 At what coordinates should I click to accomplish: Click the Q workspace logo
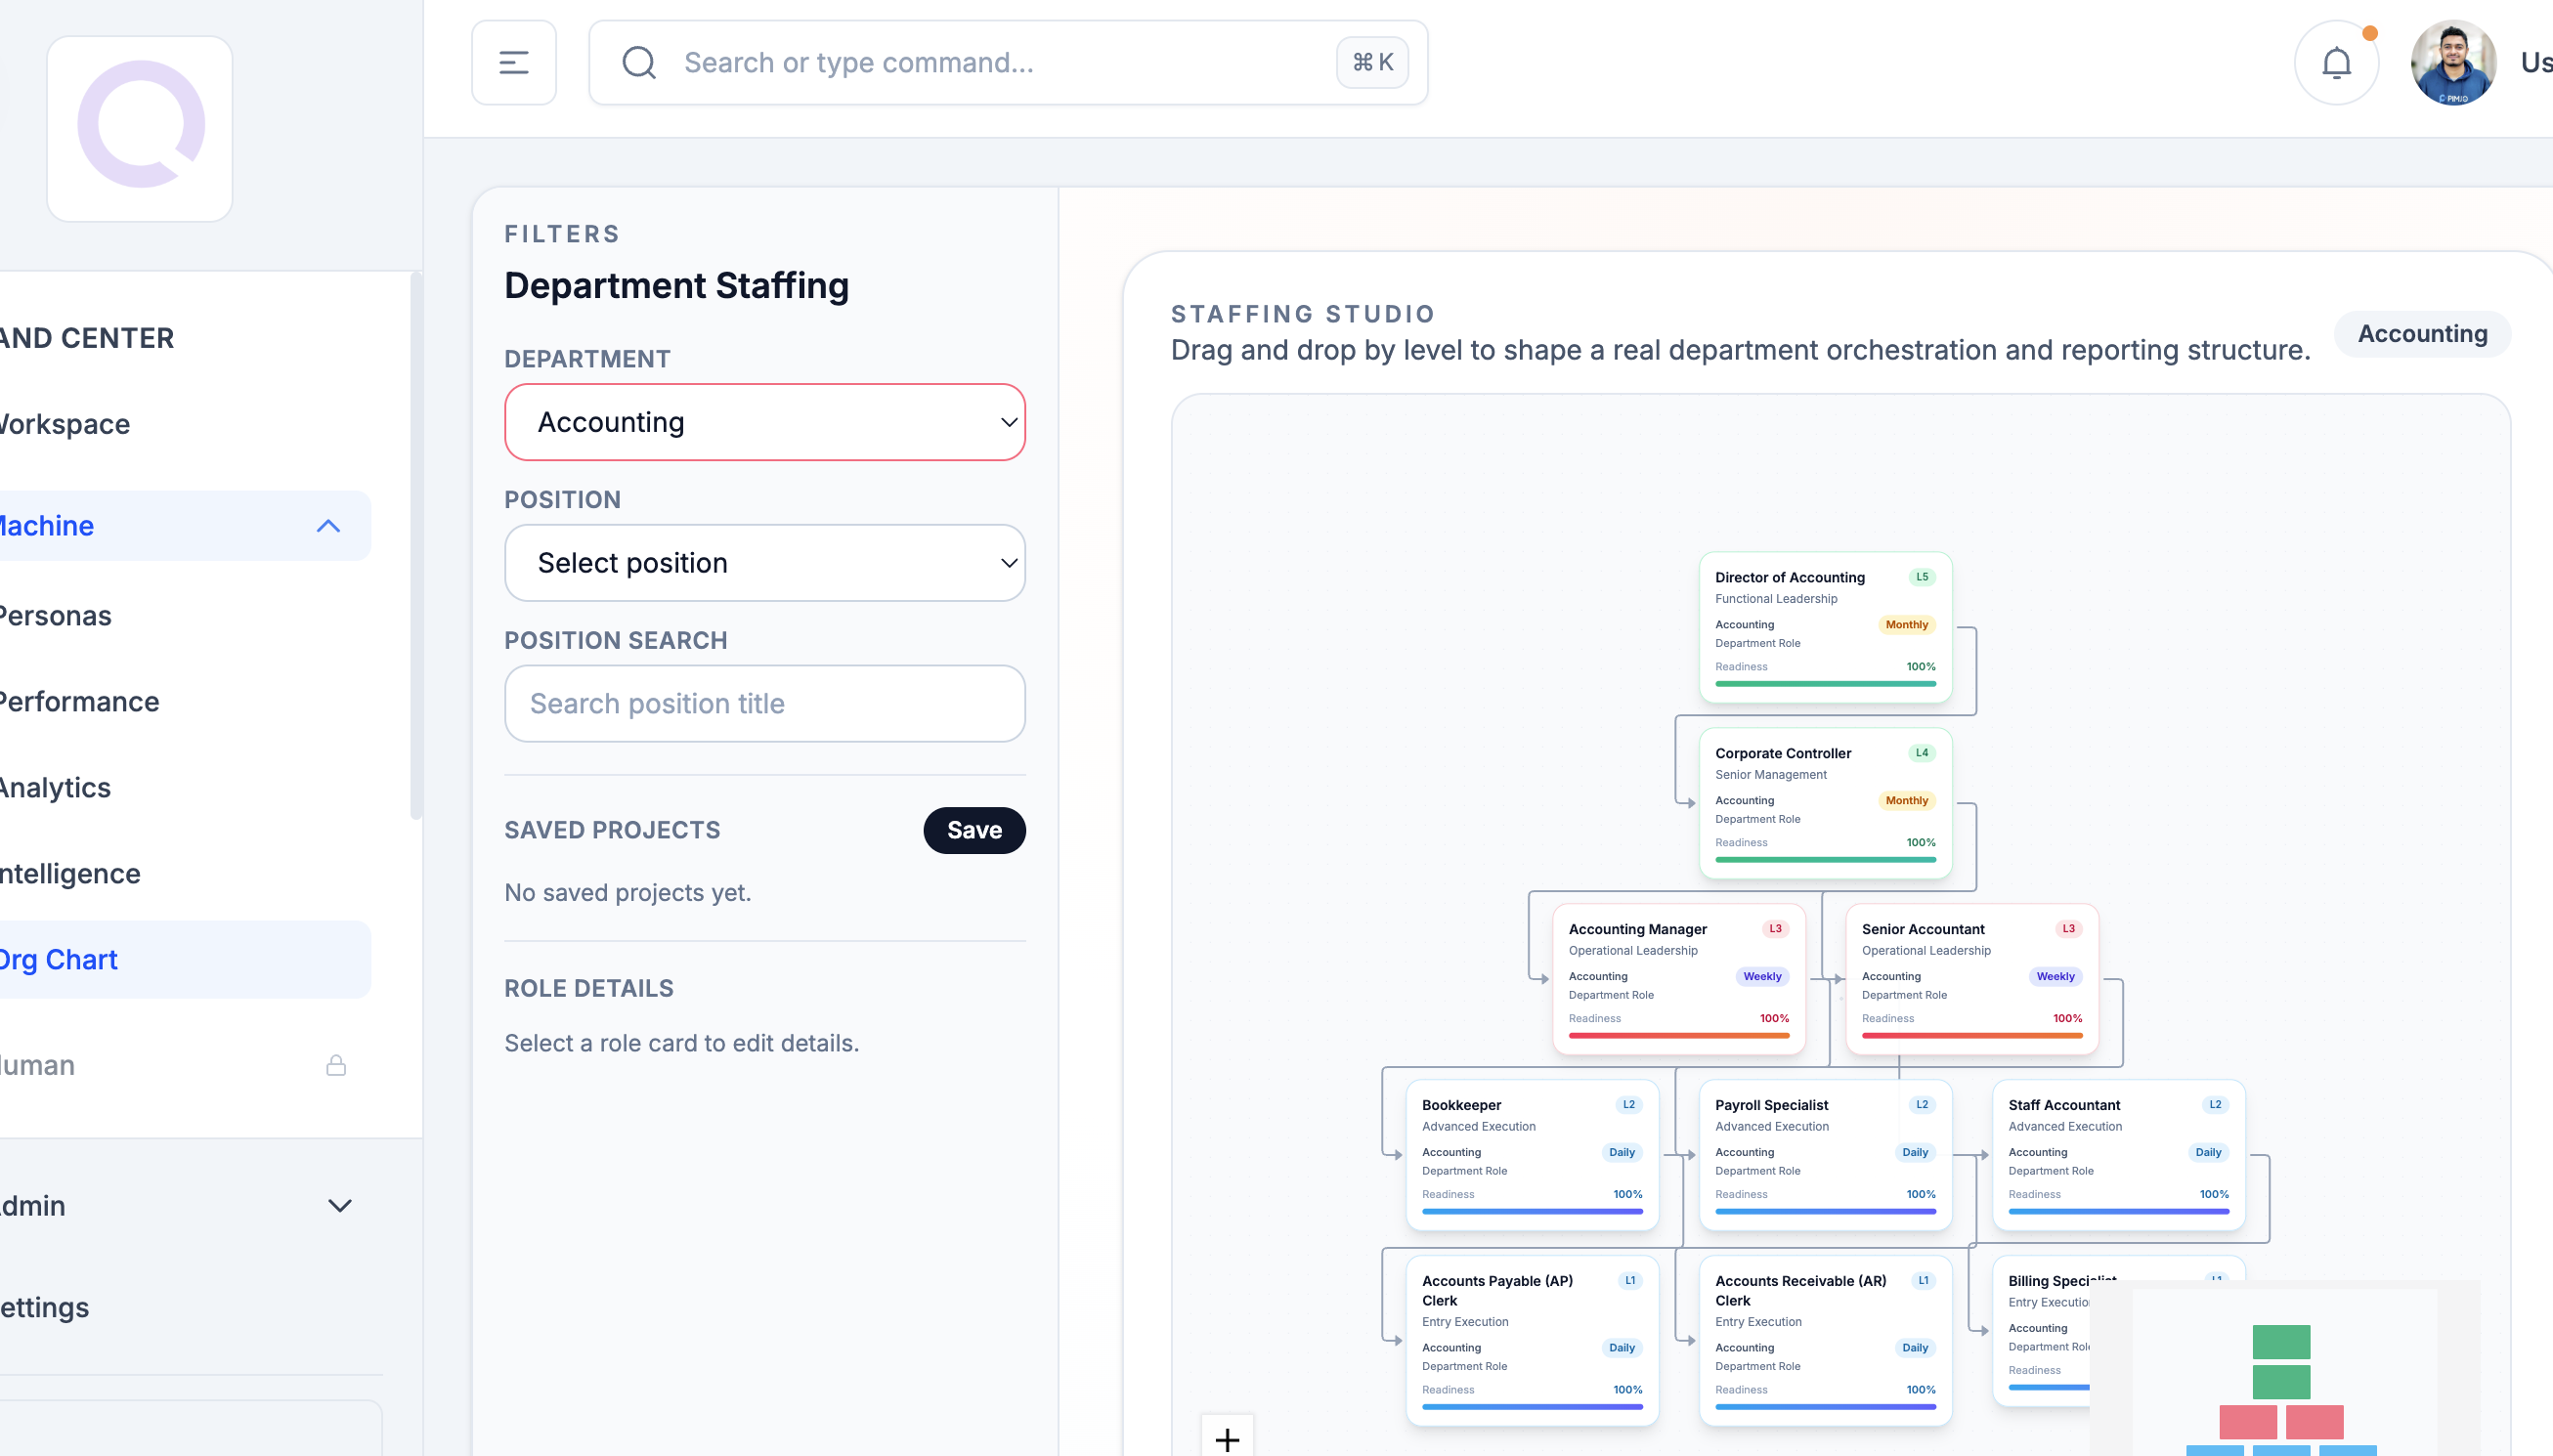tap(139, 128)
